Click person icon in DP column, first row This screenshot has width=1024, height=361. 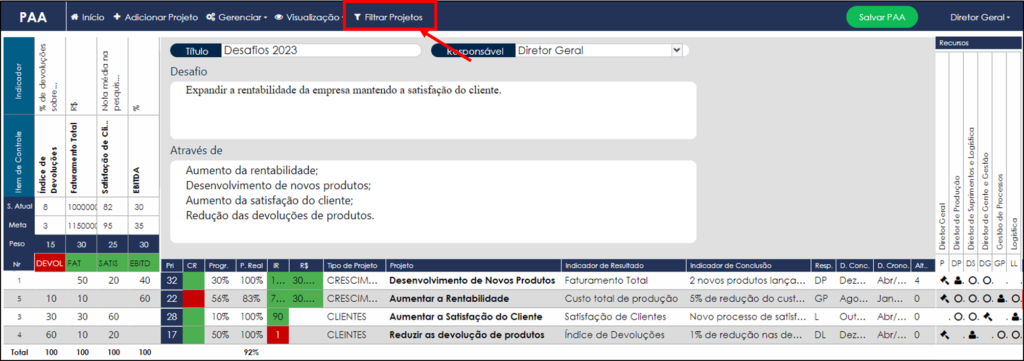[958, 281]
